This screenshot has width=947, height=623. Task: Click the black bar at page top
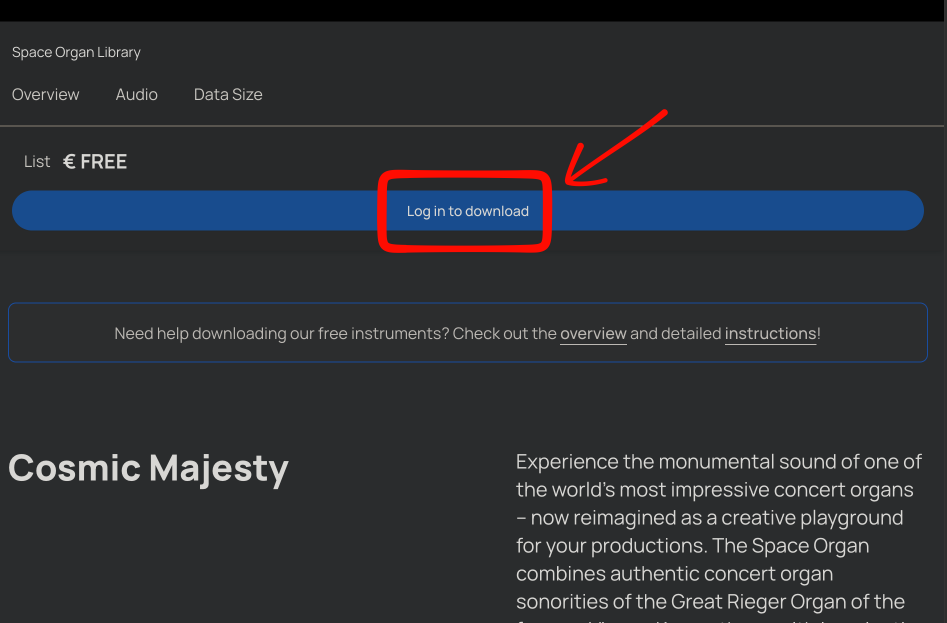(473, 10)
